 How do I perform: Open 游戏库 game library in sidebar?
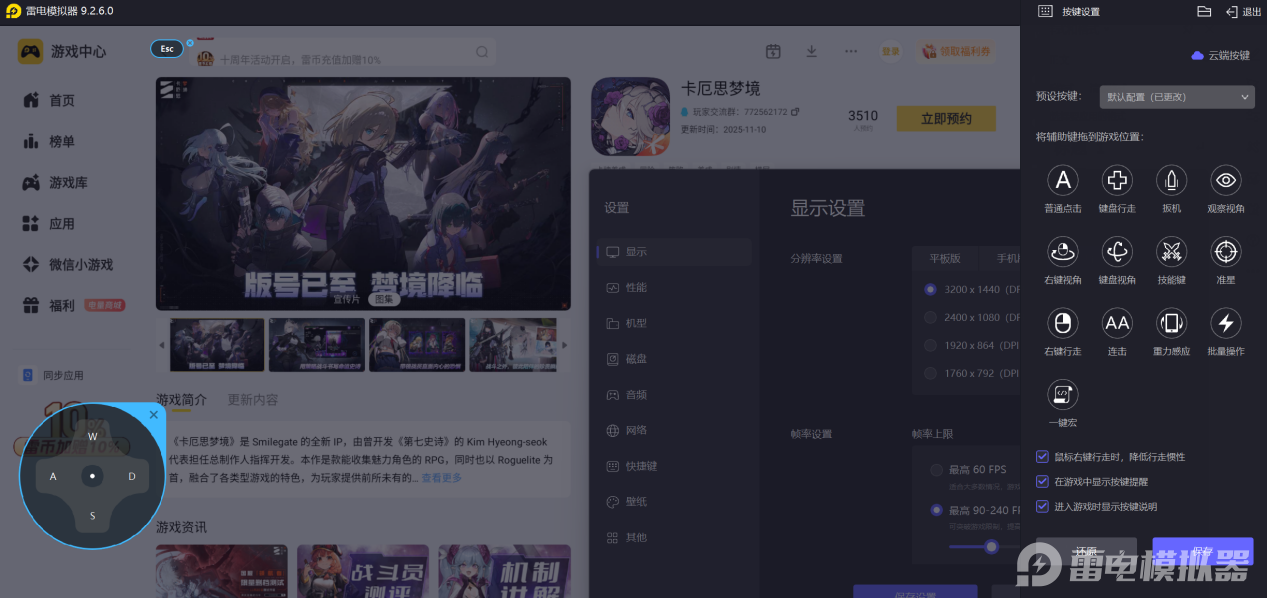pos(68,183)
